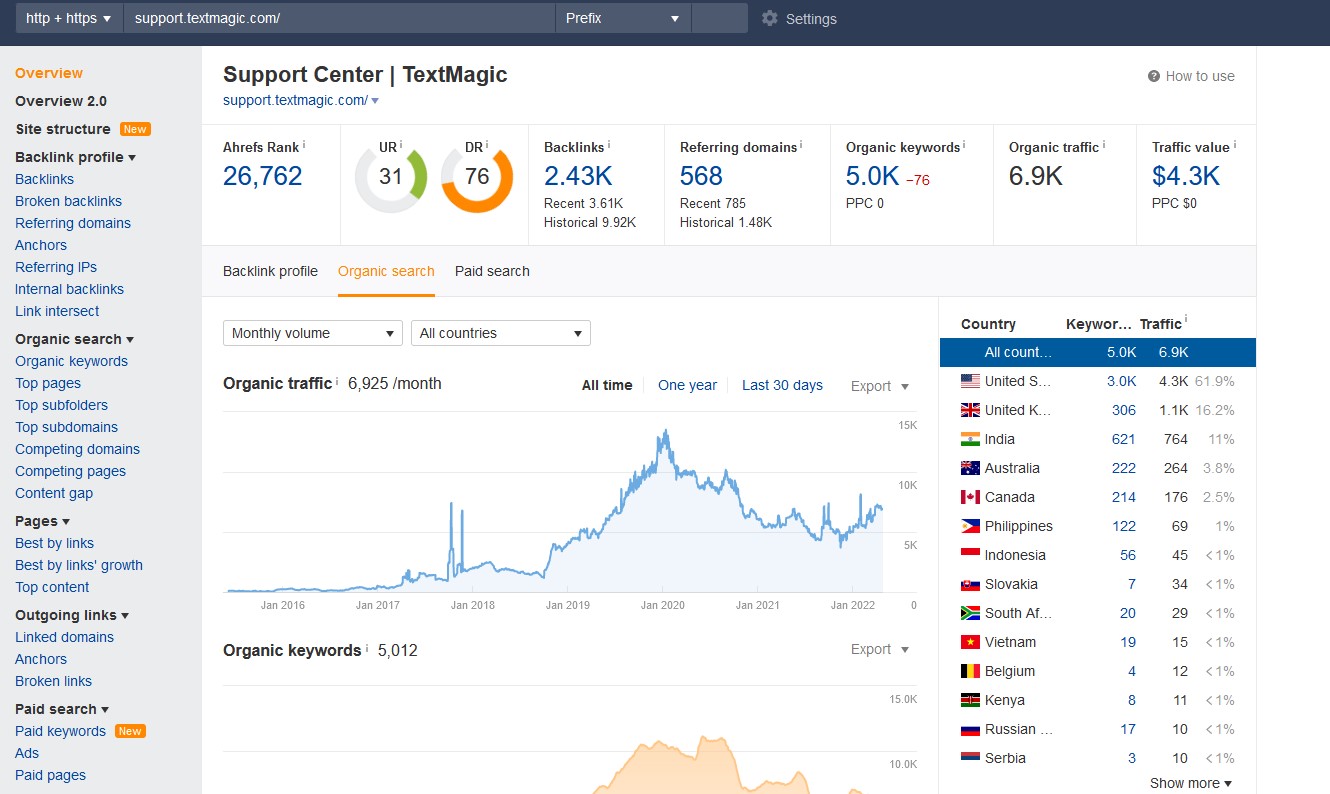This screenshot has height=794, width=1330.
Task: Click the India flag icon
Action: pos(970,439)
